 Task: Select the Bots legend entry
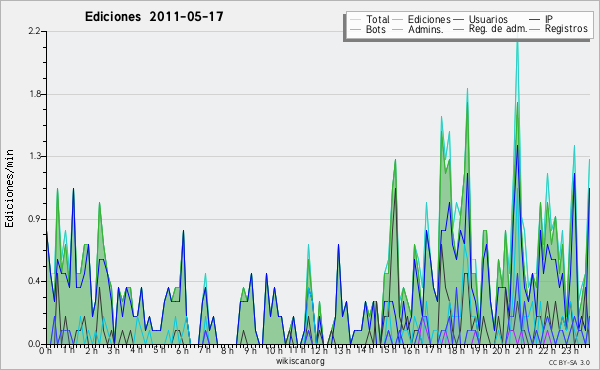(368, 29)
